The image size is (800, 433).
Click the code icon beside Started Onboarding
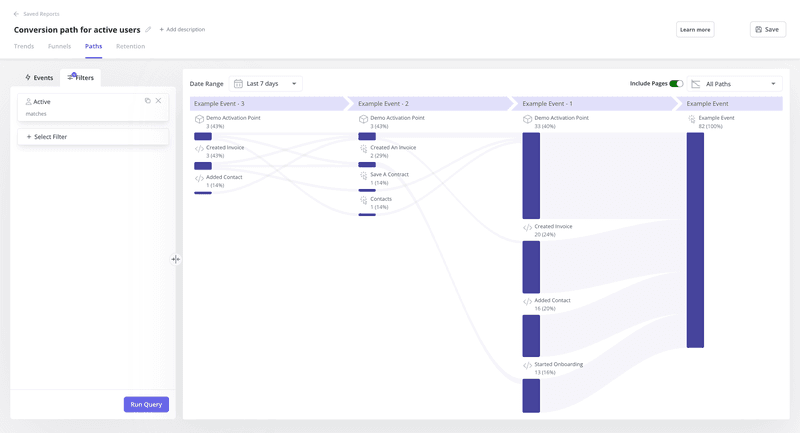point(527,366)
